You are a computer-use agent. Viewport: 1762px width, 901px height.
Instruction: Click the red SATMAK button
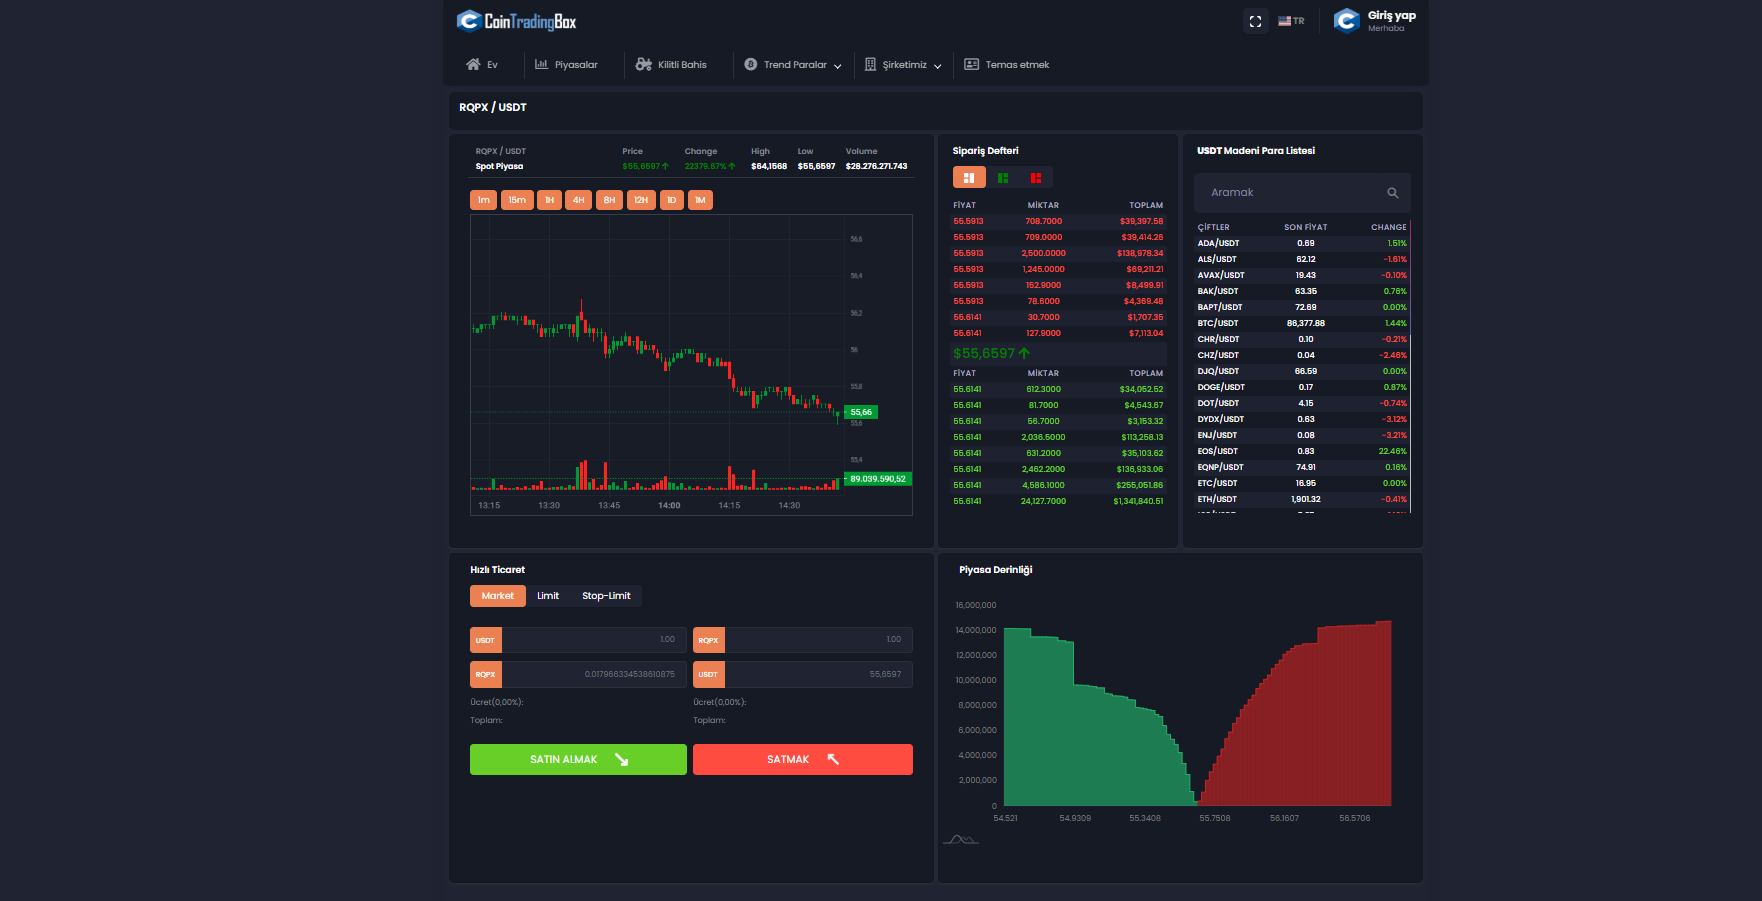click(x=803, y=759)
